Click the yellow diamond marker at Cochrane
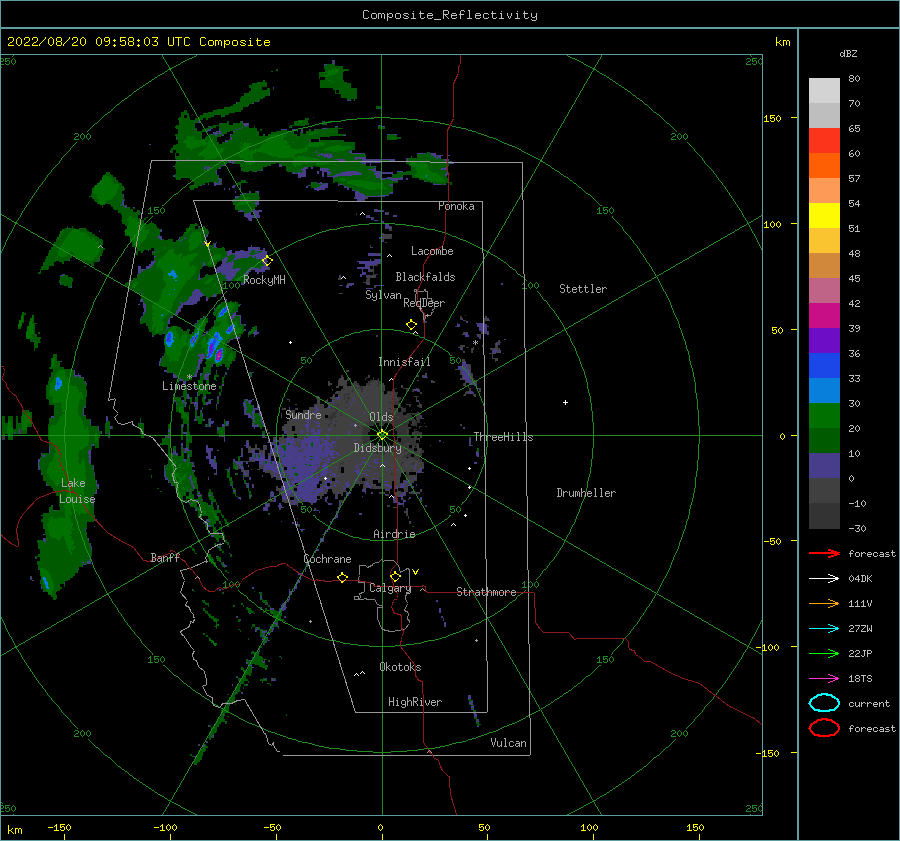Image resolution: width=900 pixels, height=841 pixels. tap(342, 577)
